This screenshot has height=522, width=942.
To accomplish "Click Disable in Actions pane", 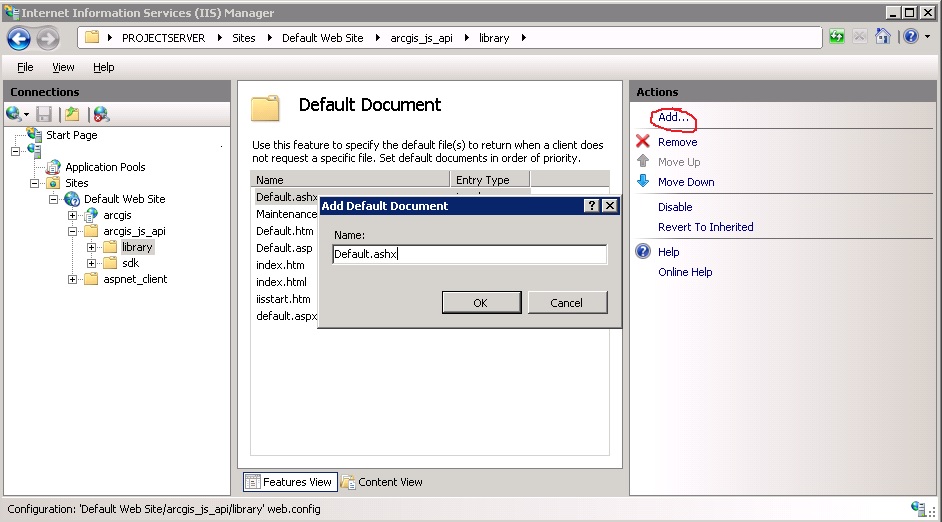I will [675, 207].
